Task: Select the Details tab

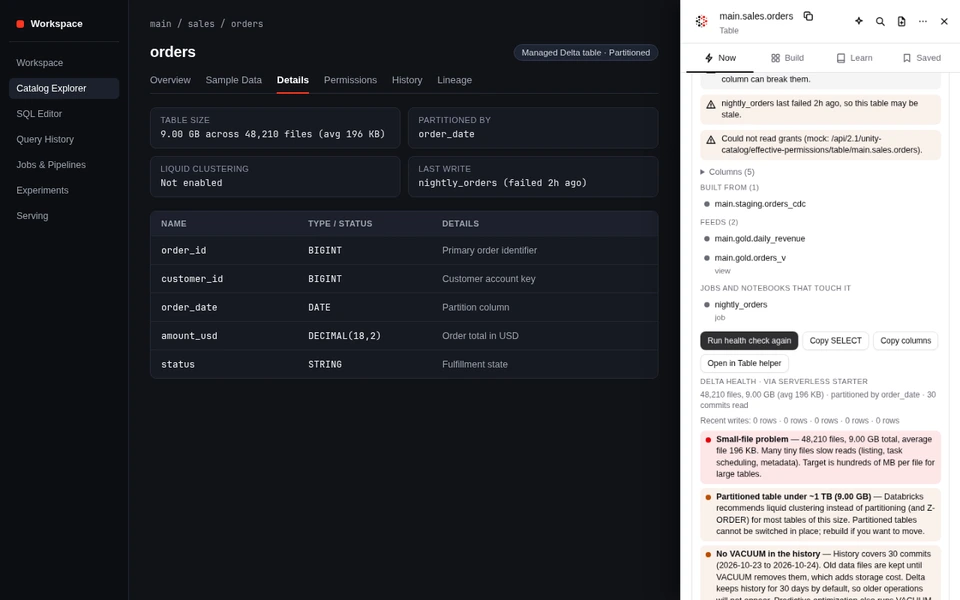Action: point(293,80)
